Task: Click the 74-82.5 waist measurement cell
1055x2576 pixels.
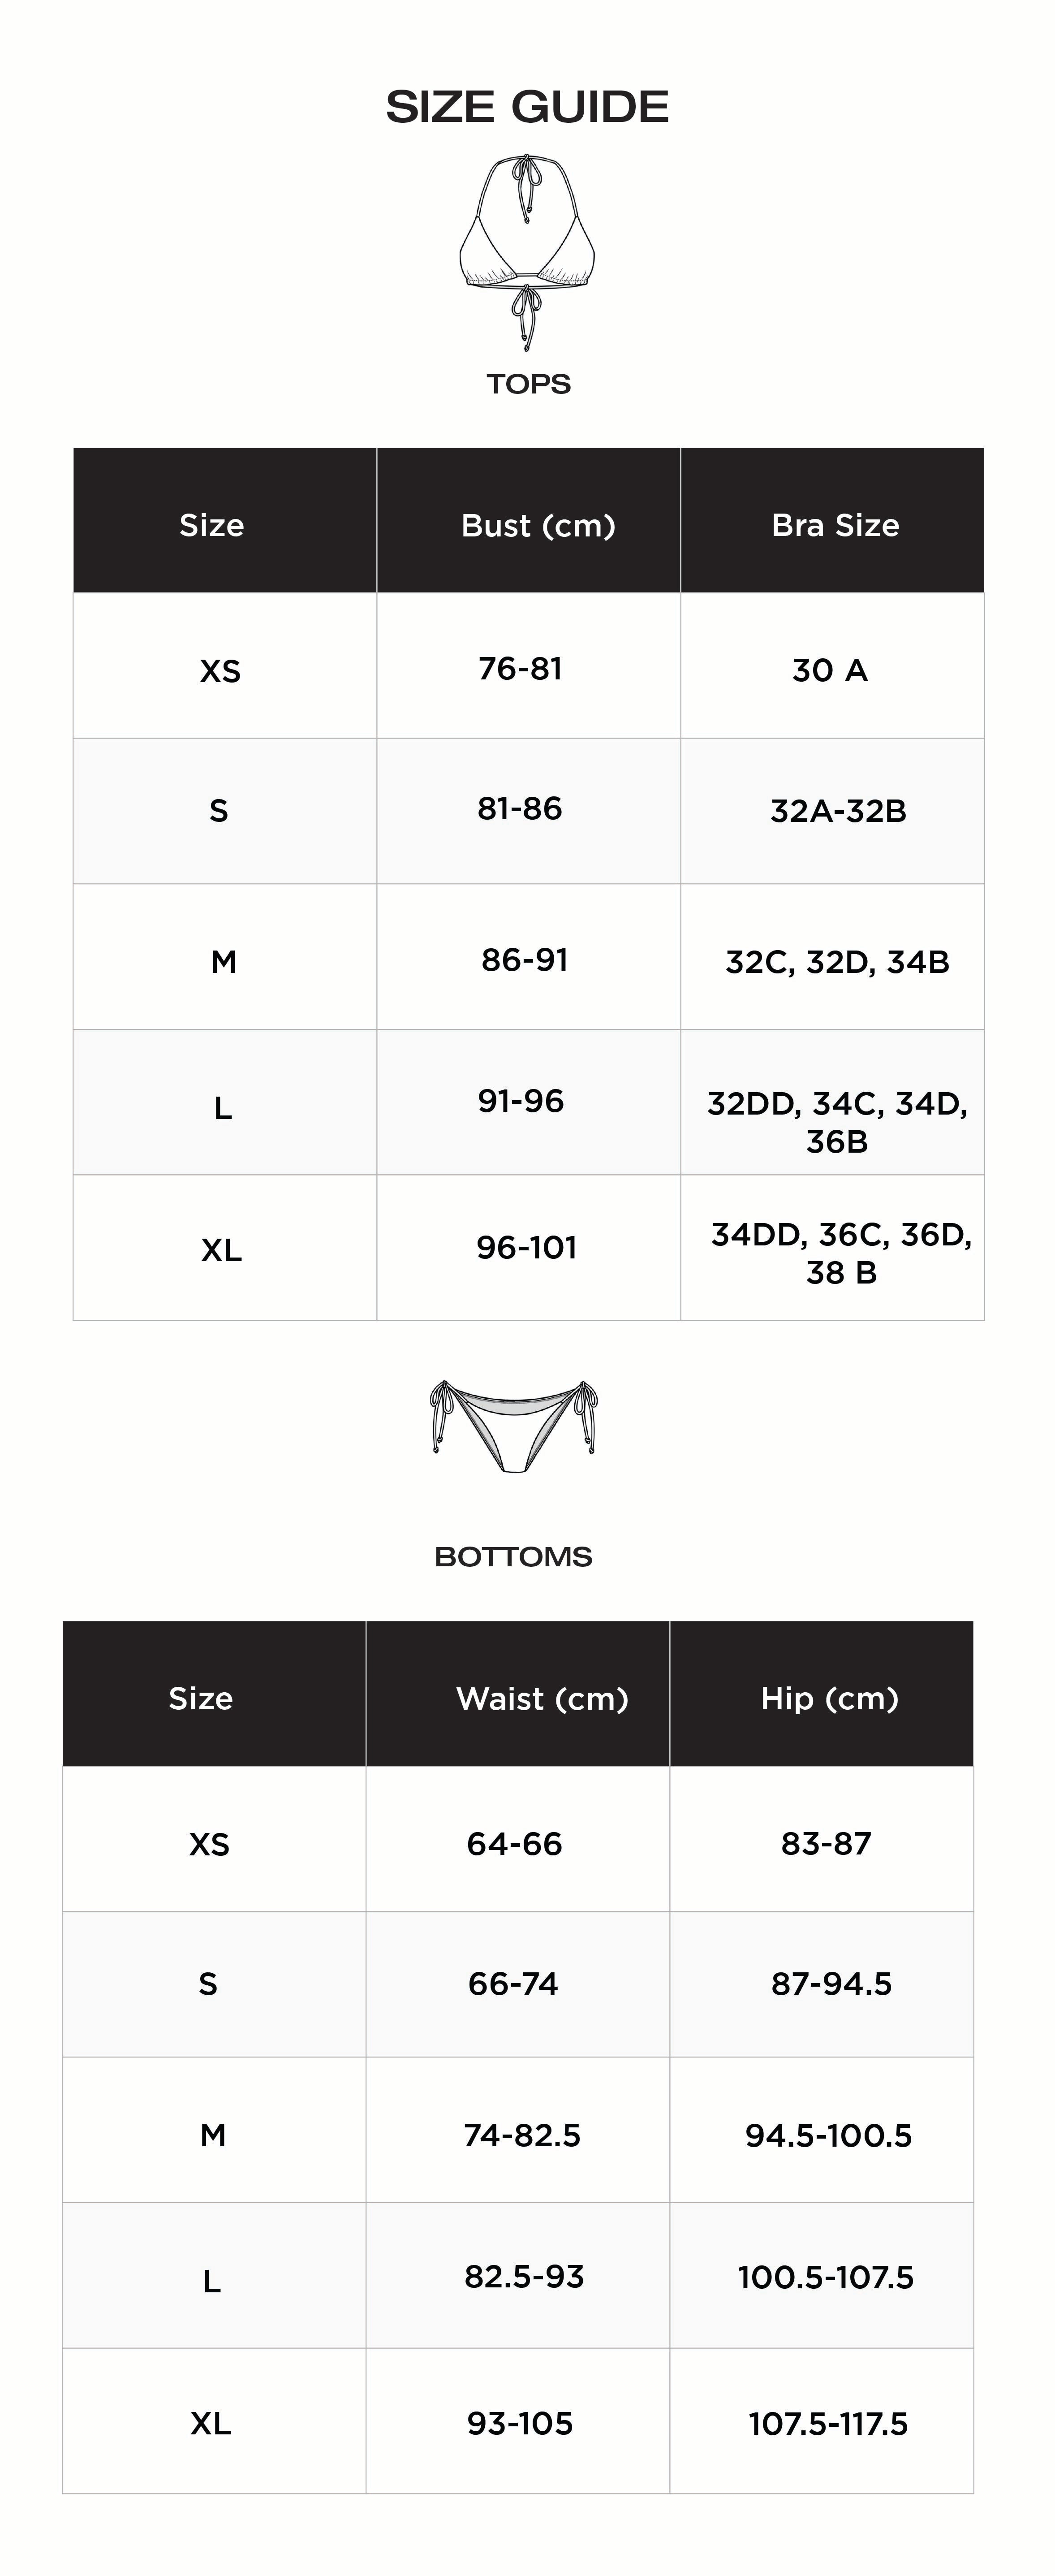Action: tap(522, 2135)
